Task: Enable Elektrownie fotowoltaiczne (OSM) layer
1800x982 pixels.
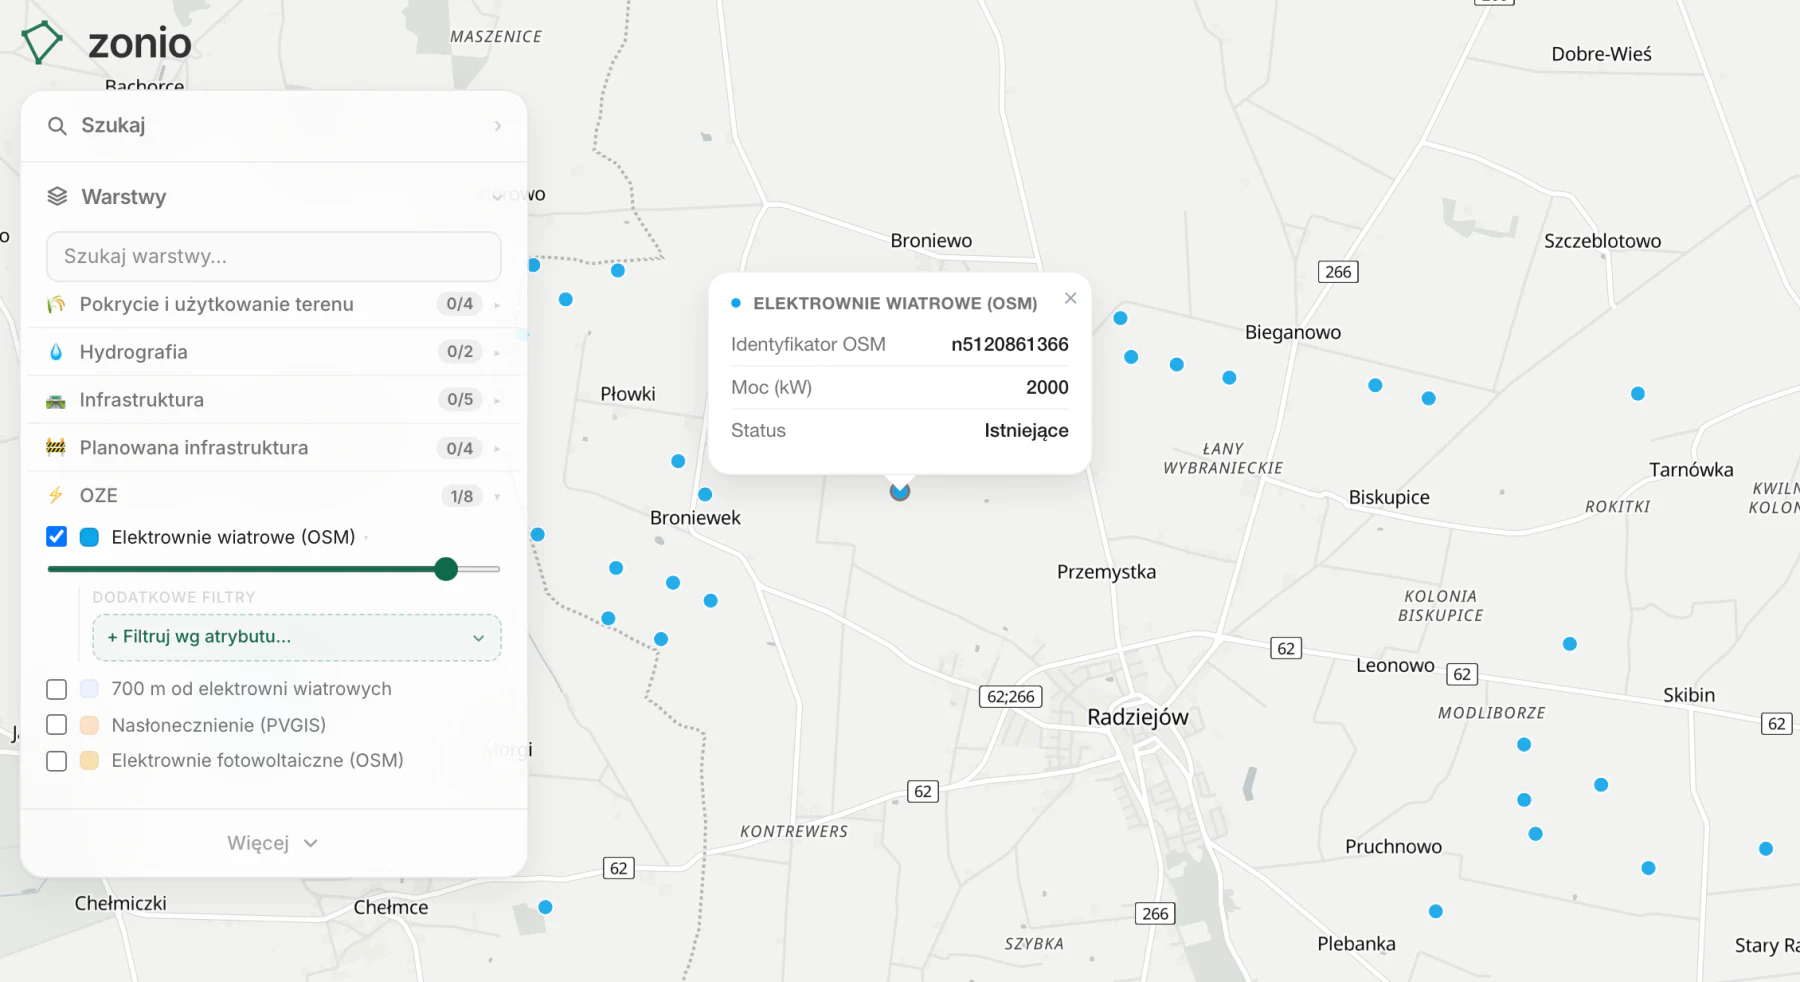Action: [57, 761]
